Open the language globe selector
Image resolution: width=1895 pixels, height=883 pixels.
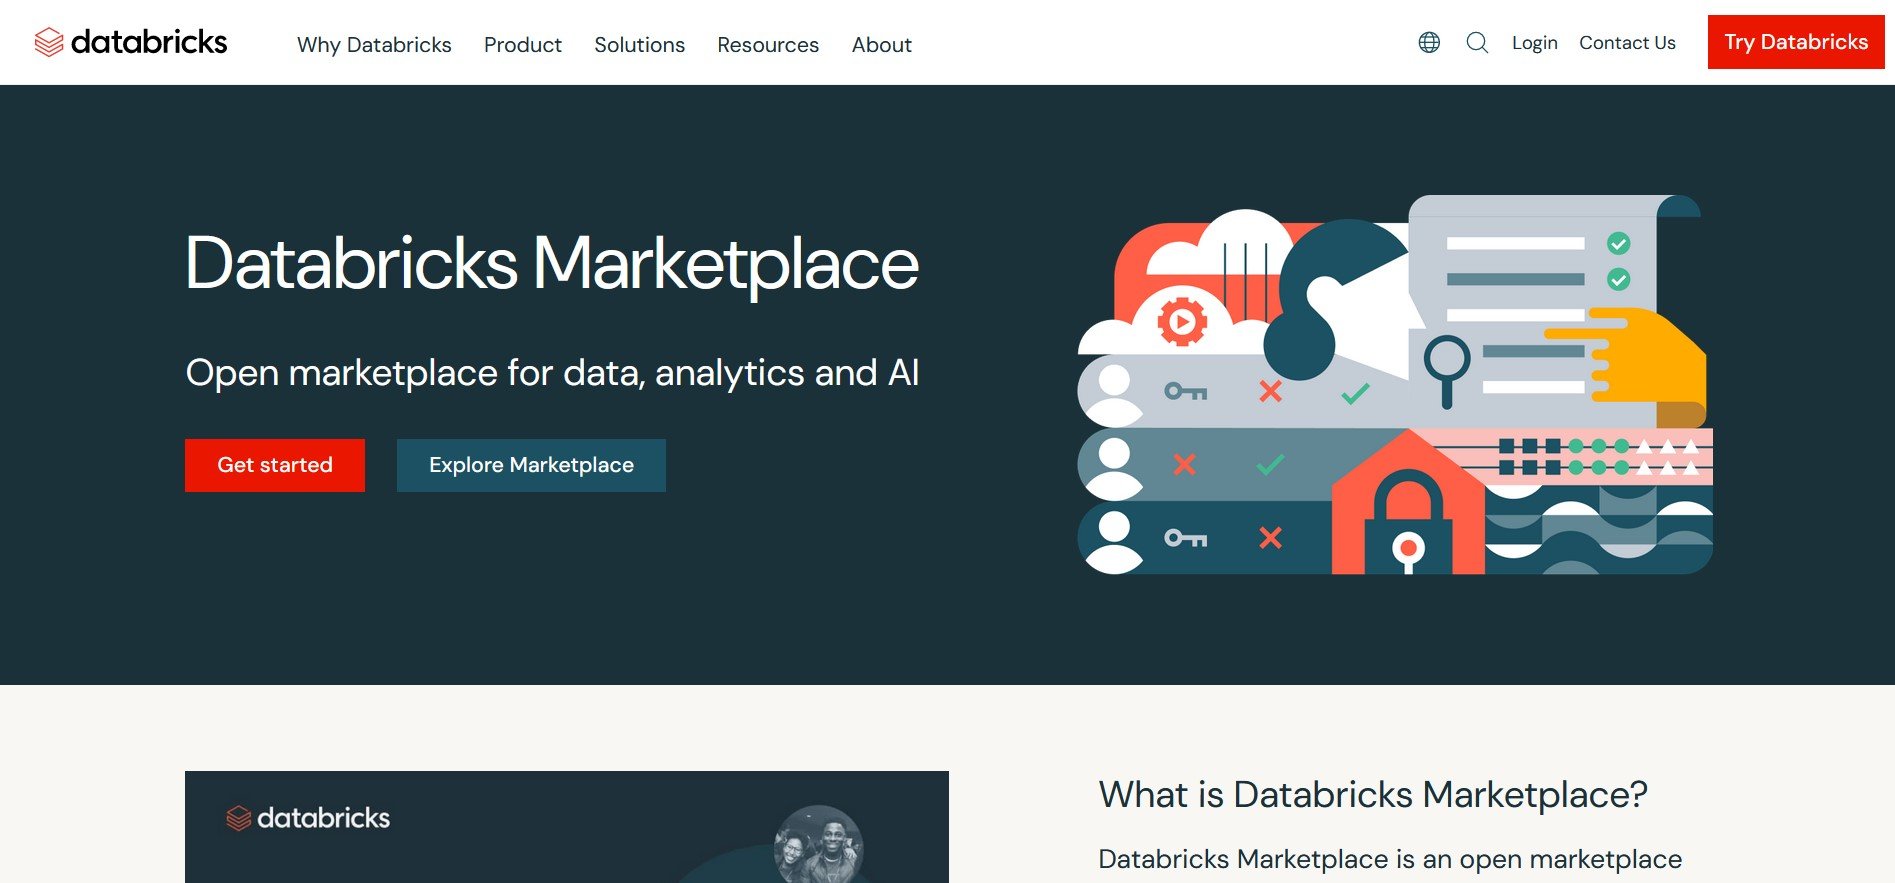(1429, 42)
